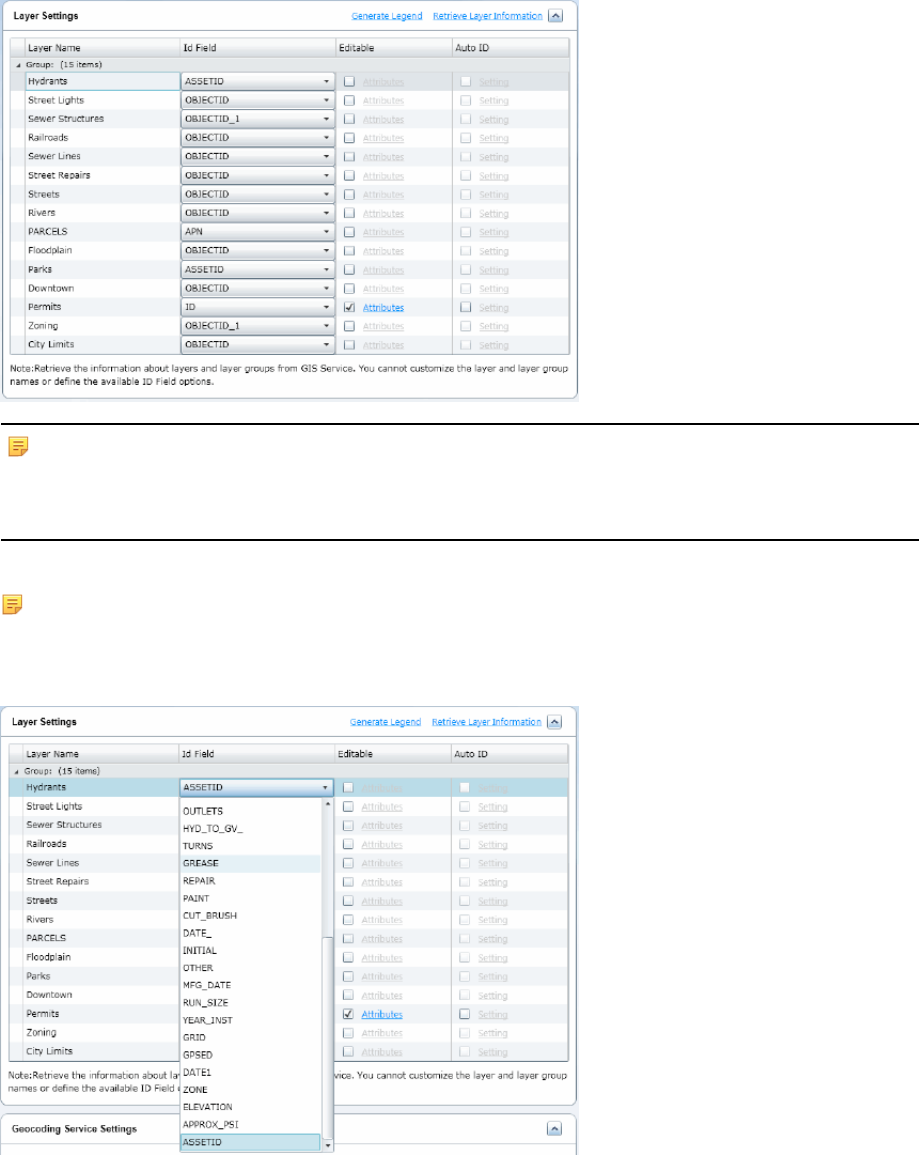Image resolution: width=919 pixels, height=1155 pixels.
Task: Uncheck Permits Editable checkbox in panel with closed dropdowns
Action: pos(349,307)
